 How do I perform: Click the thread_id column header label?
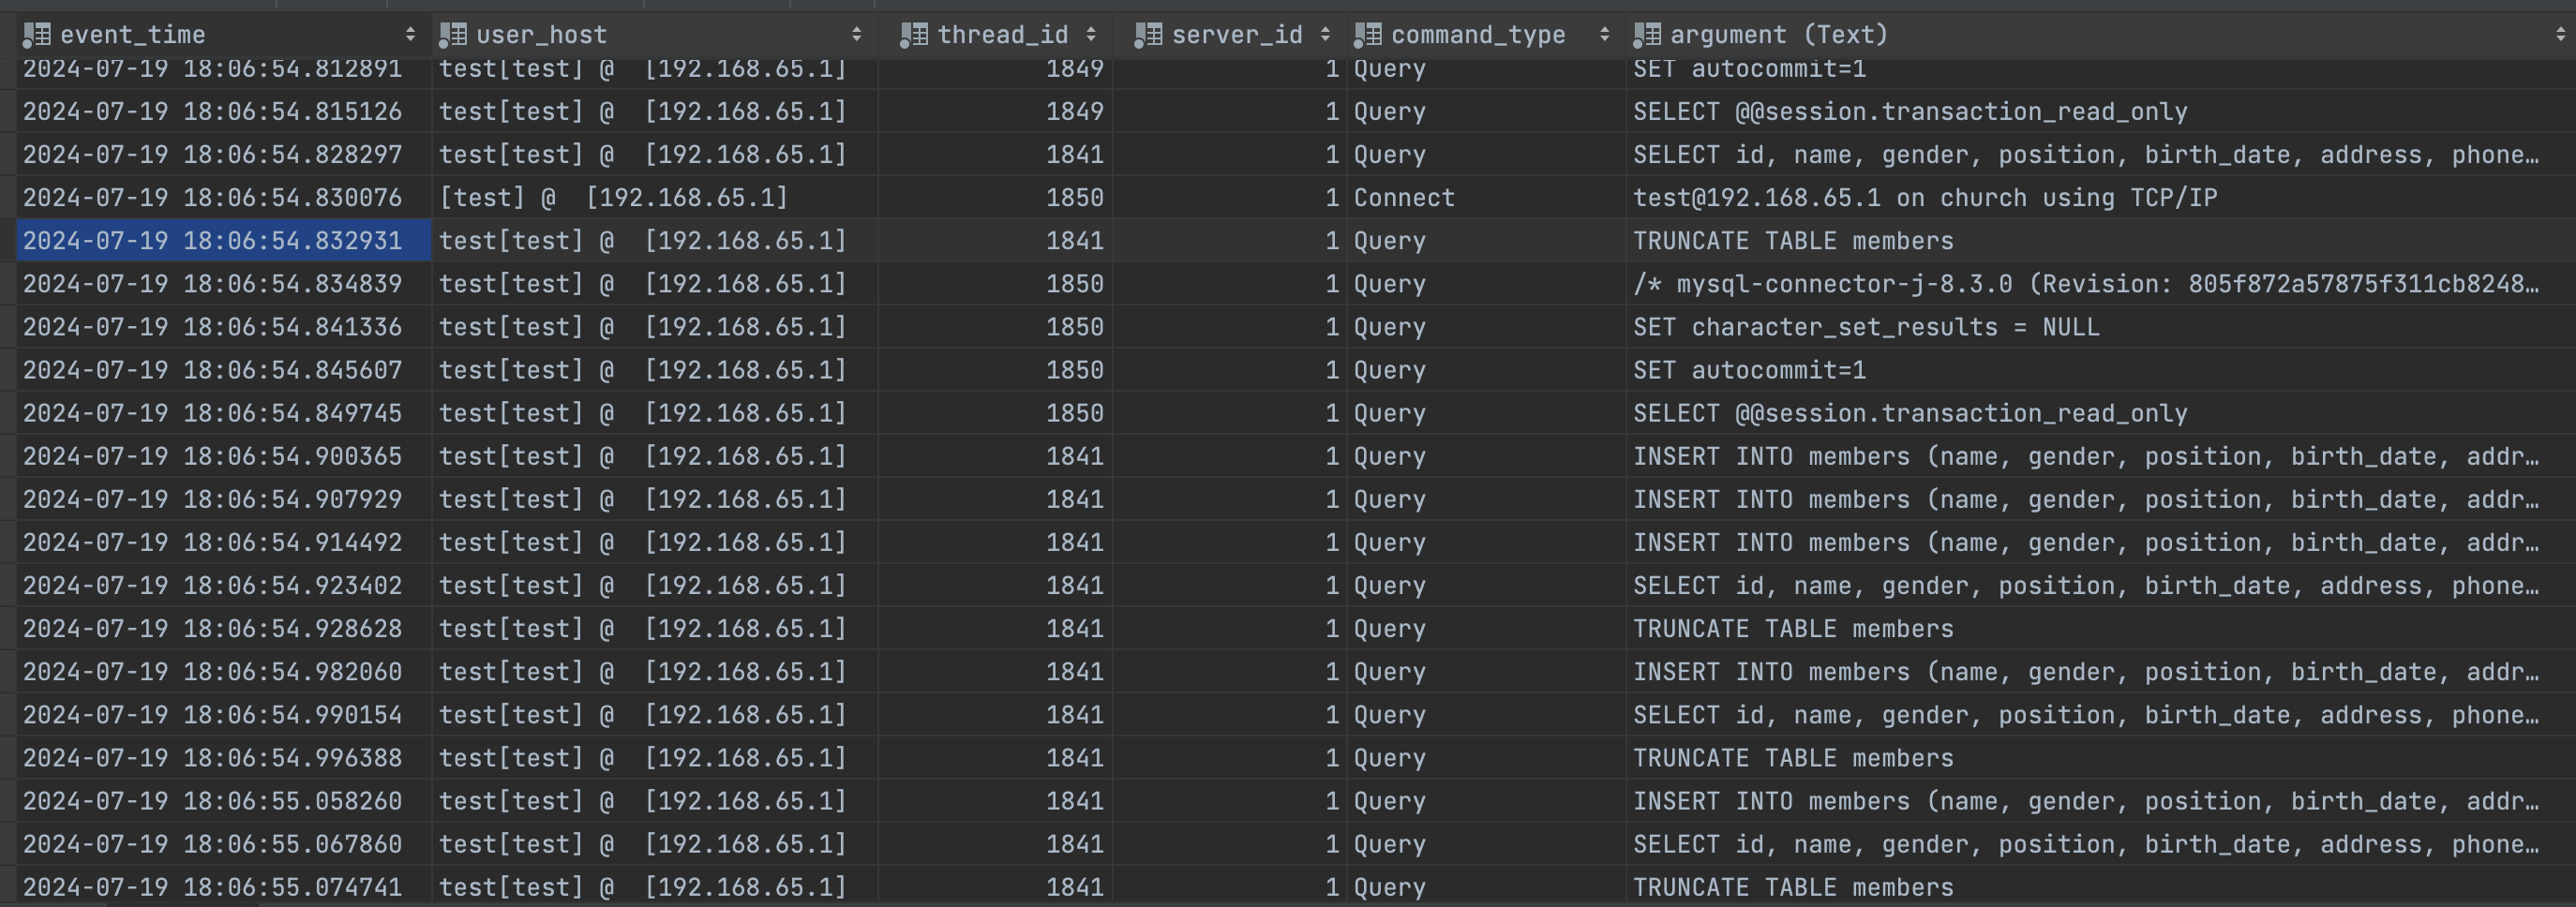pyautogui.click(x=1003, y=35)
